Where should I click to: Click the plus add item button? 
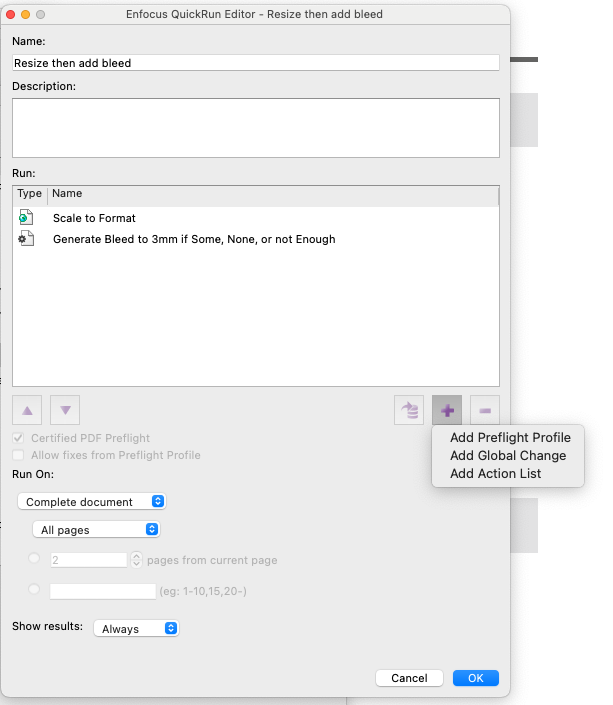click(x=447, y=410)
